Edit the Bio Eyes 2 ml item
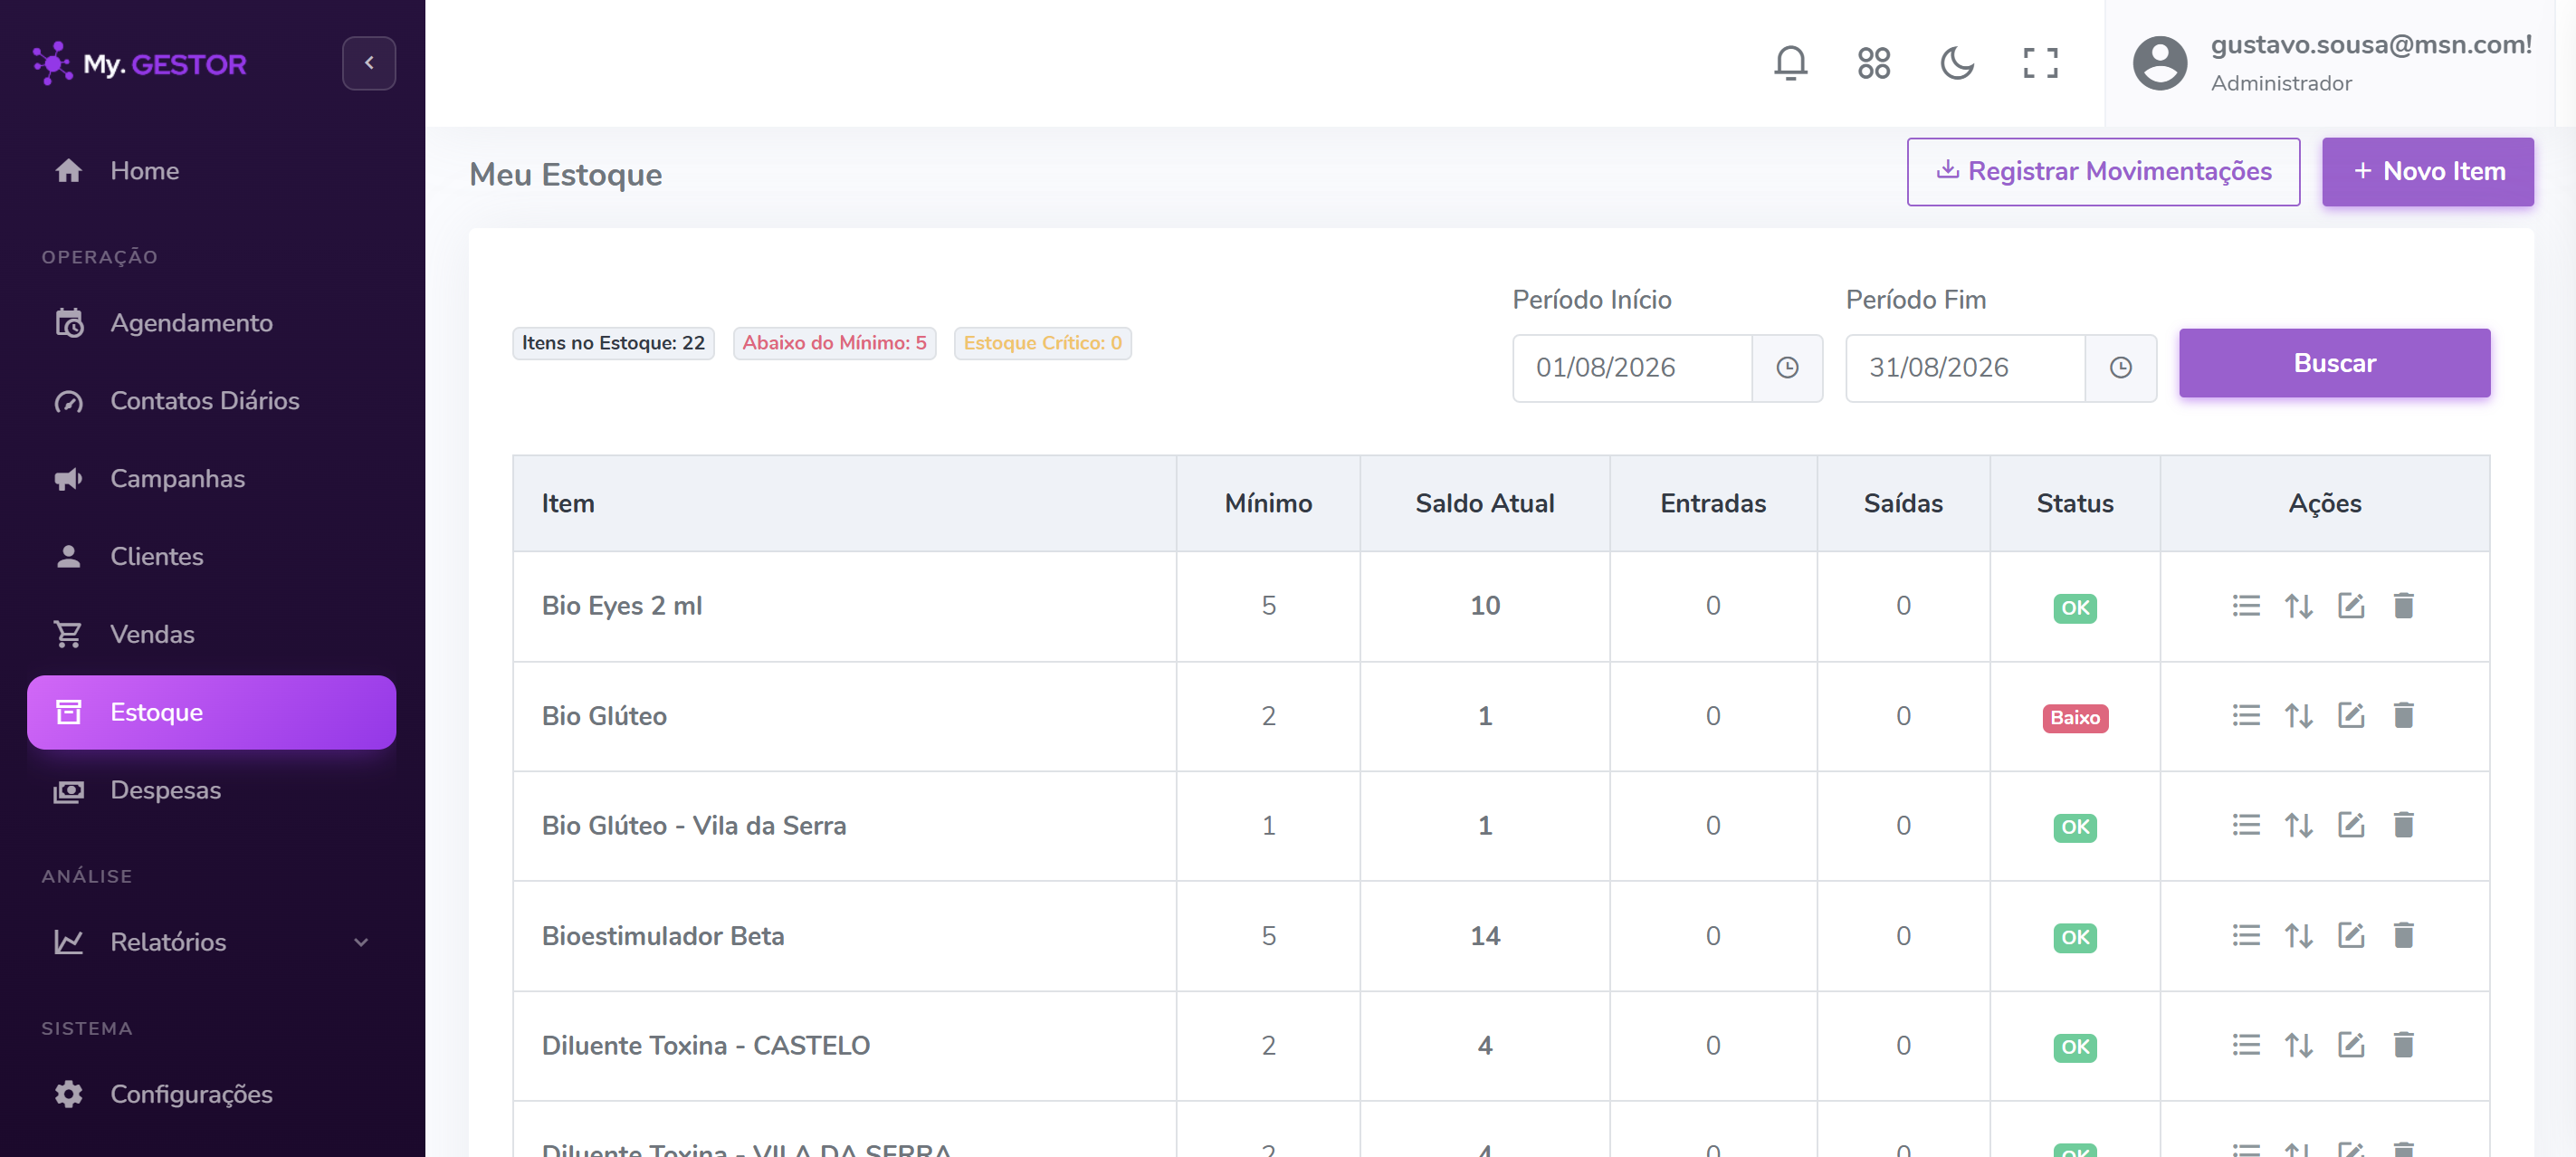Screen dimensions: 2576x1157 (x=2351, y=606)
